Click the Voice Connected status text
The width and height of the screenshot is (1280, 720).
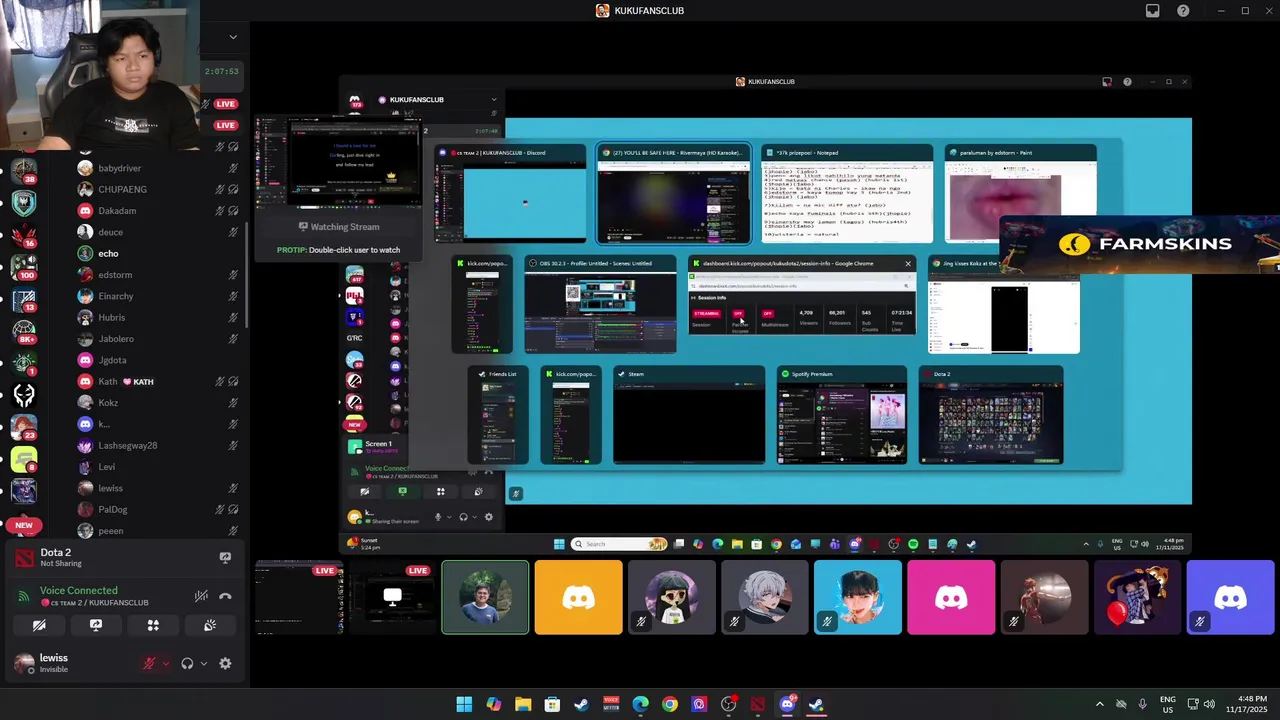pyautogui.click(x=78, y=590)
